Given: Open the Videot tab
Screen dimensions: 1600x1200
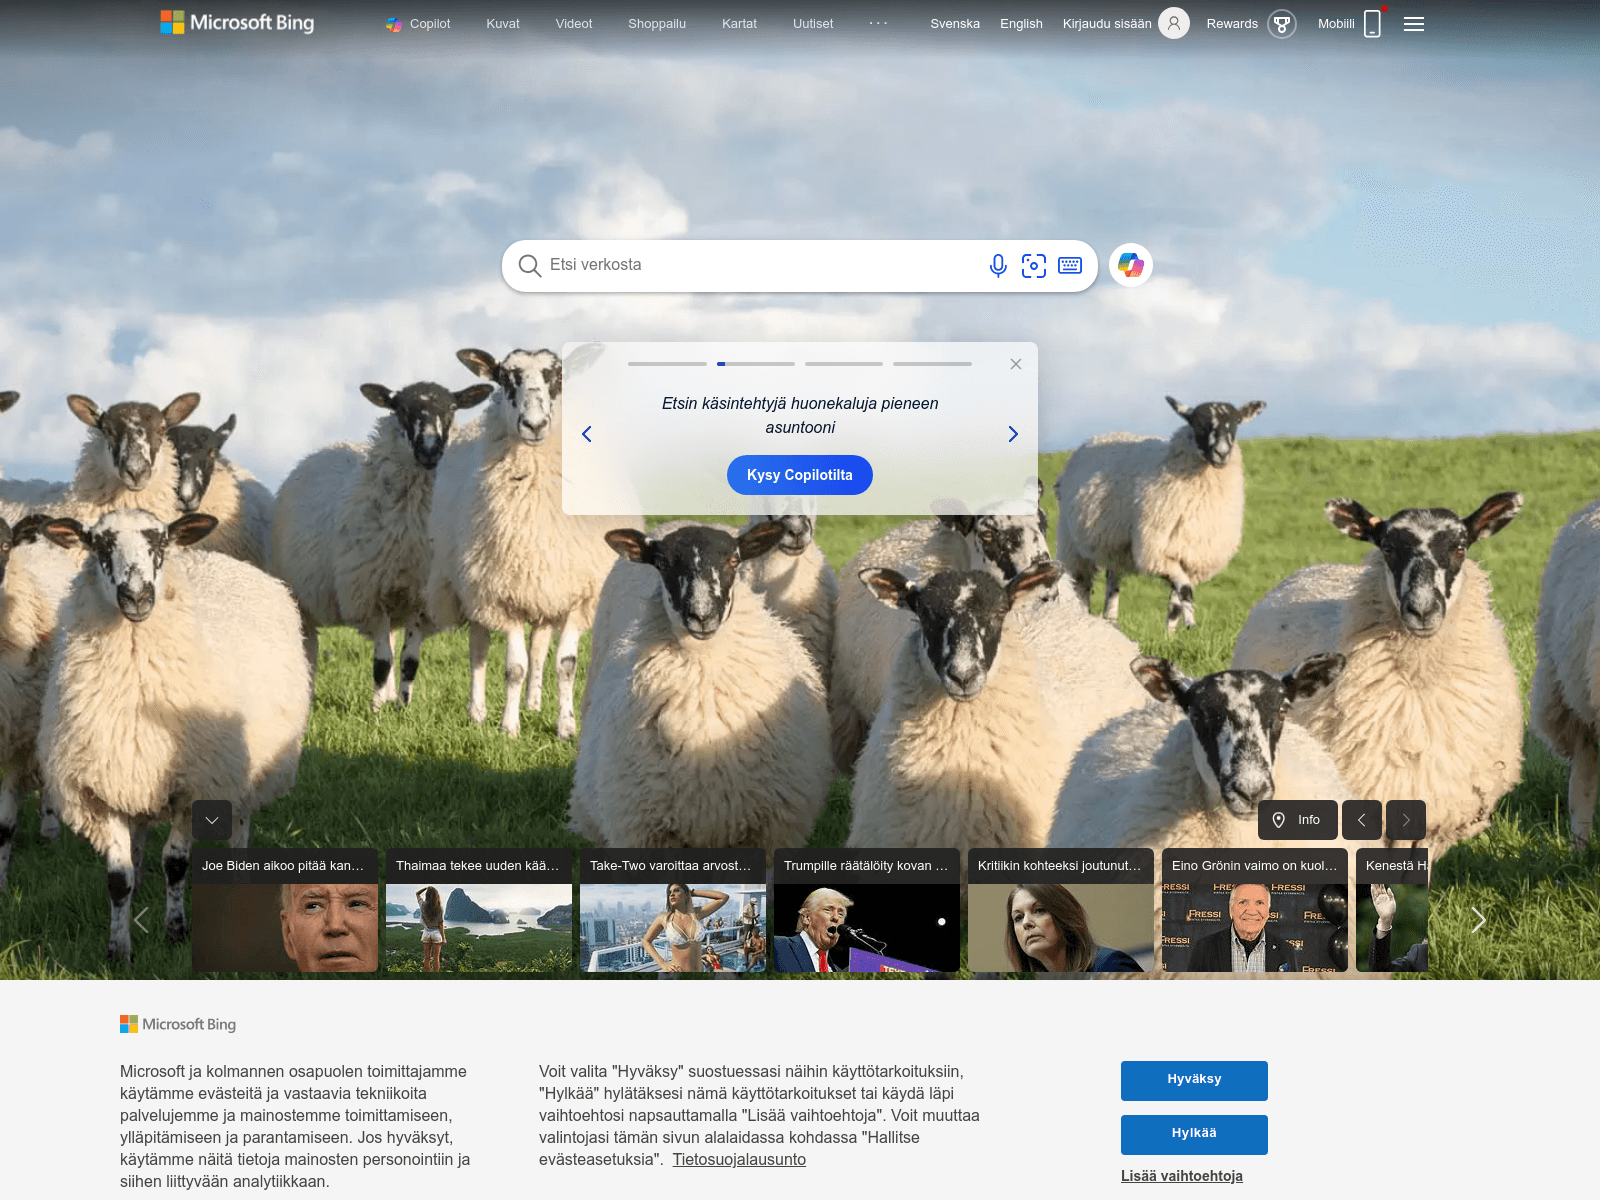Looking at the screenshot, I should click(574, 24).
